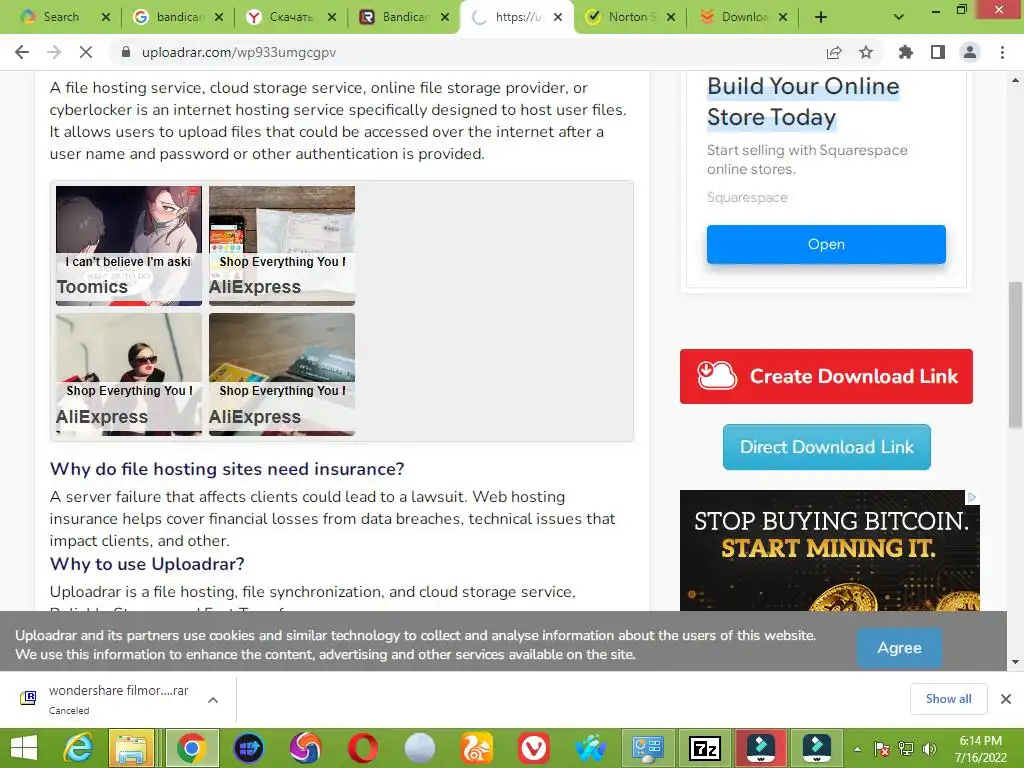Open AliExpress ad with phone image
The image size is (1024, 768).
tap(282, 246)
